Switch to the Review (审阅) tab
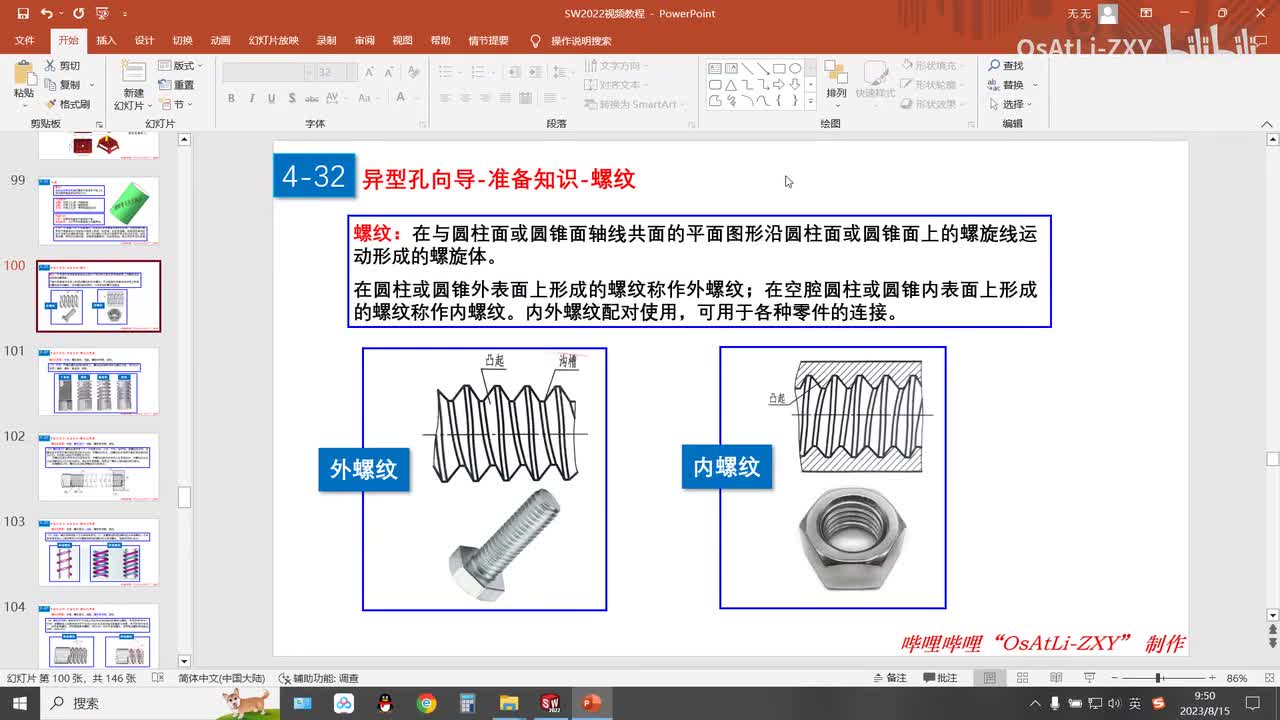1280x720 pixels. coord(364,41)
